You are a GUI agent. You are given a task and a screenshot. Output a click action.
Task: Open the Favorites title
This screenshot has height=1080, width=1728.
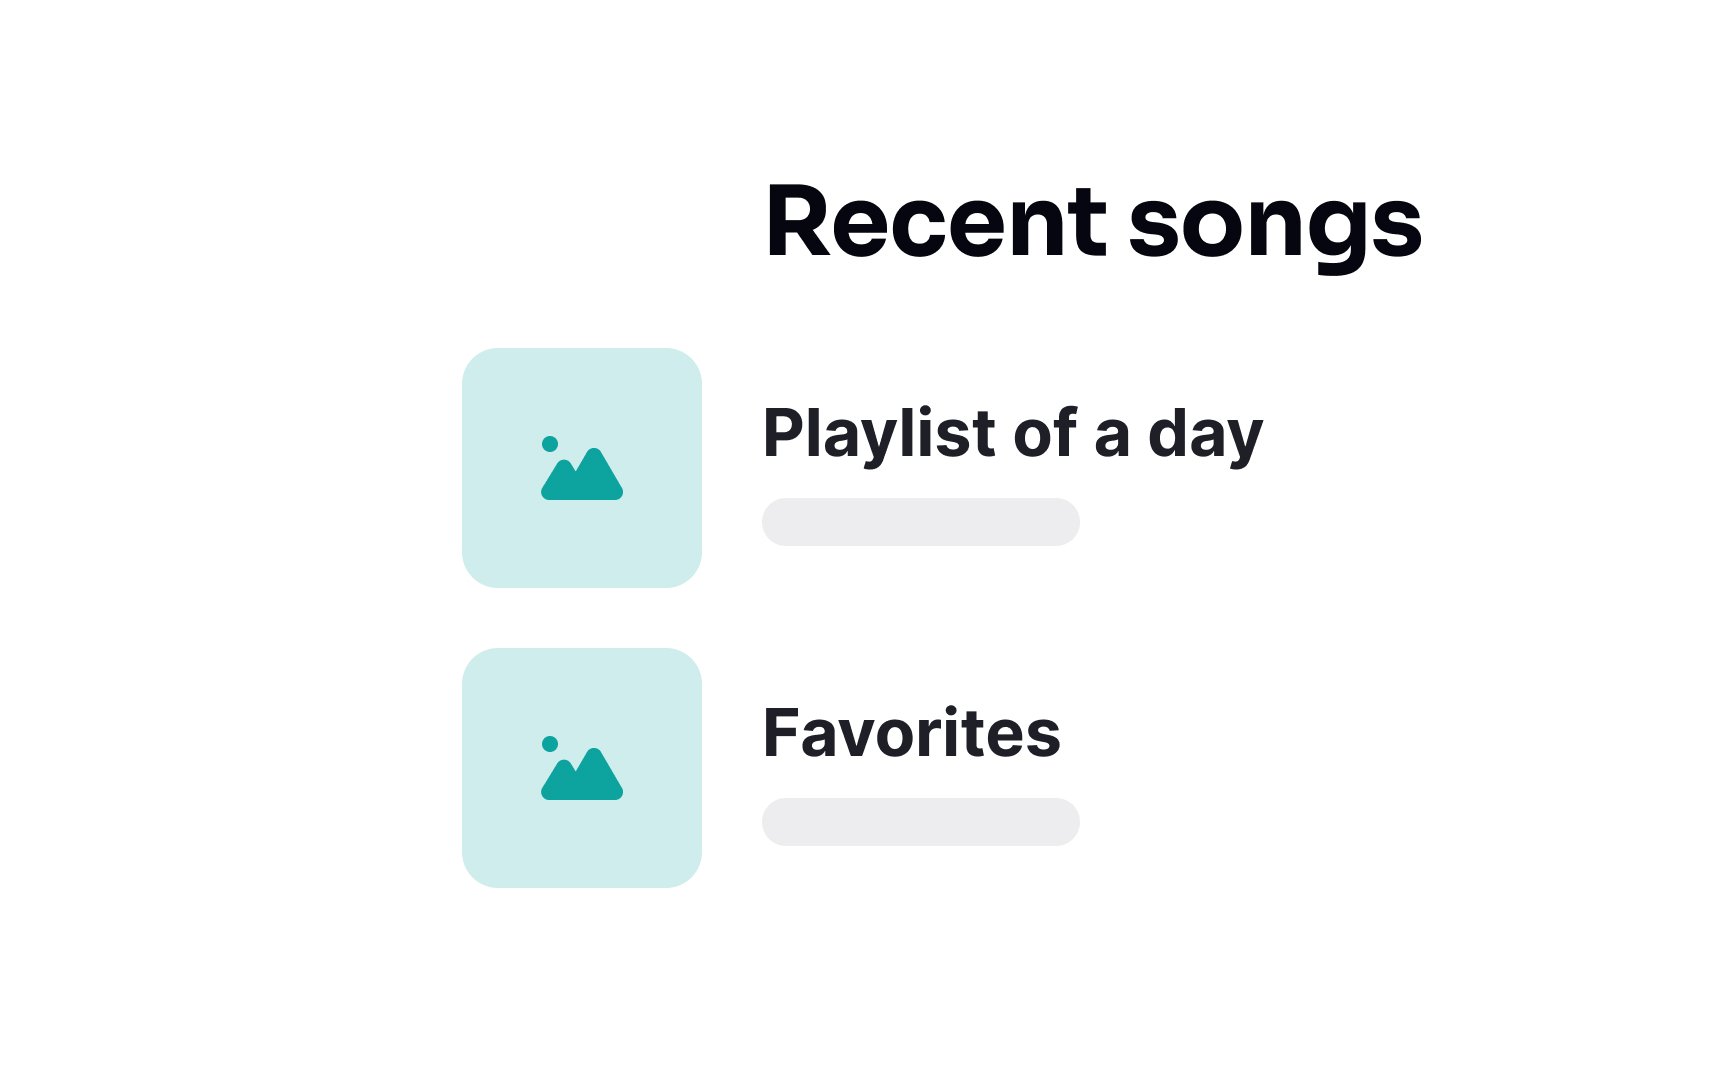point(911,733)
